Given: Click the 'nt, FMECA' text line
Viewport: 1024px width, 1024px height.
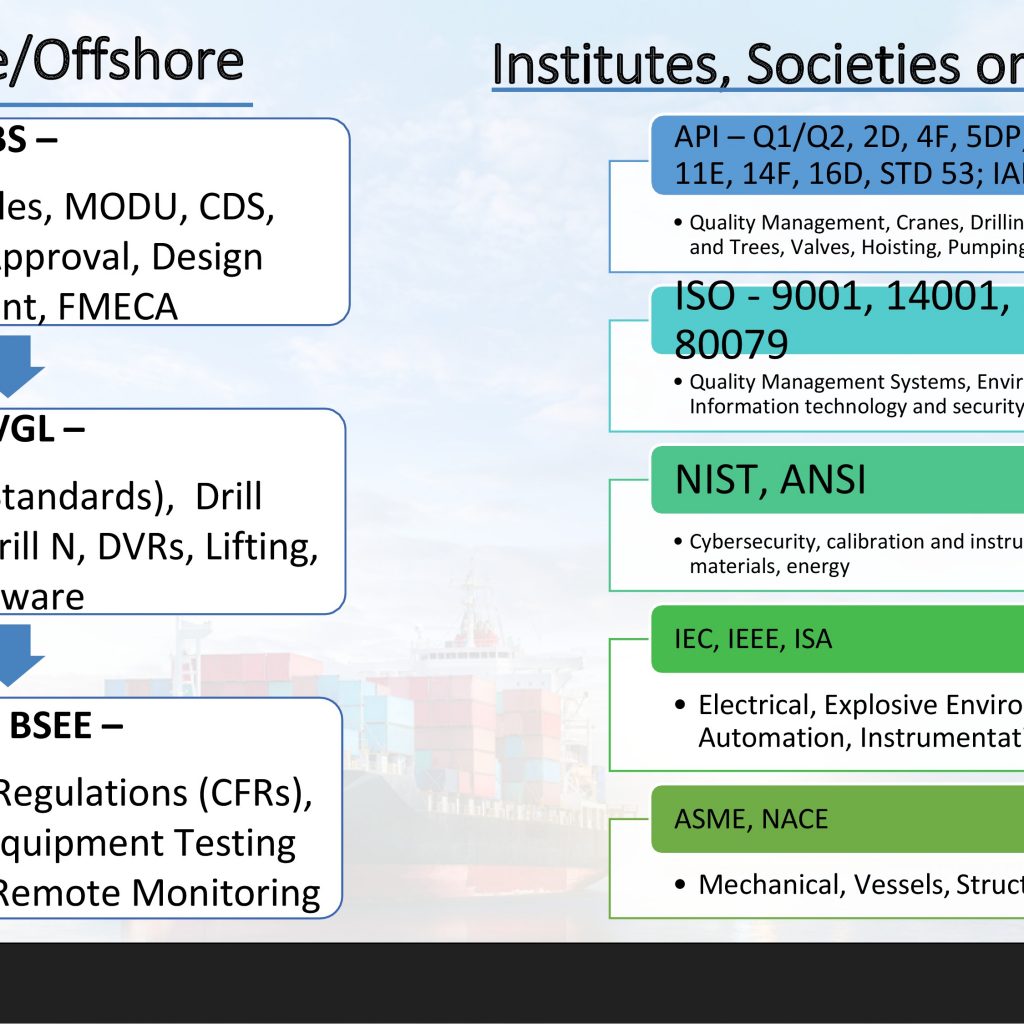Looking at the screenshot, I should click(89, 307).
